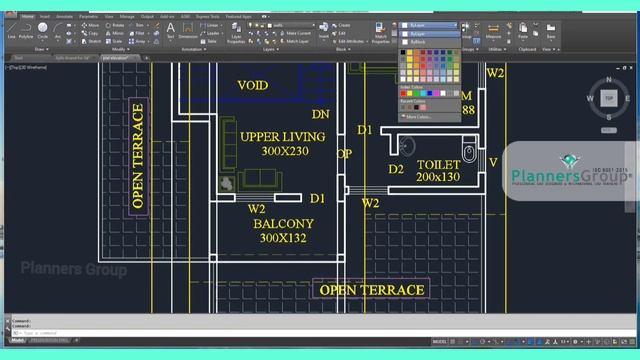Click the Scale command
The width and height of the screenshot is (640, 360).
[x=114, y=41]
